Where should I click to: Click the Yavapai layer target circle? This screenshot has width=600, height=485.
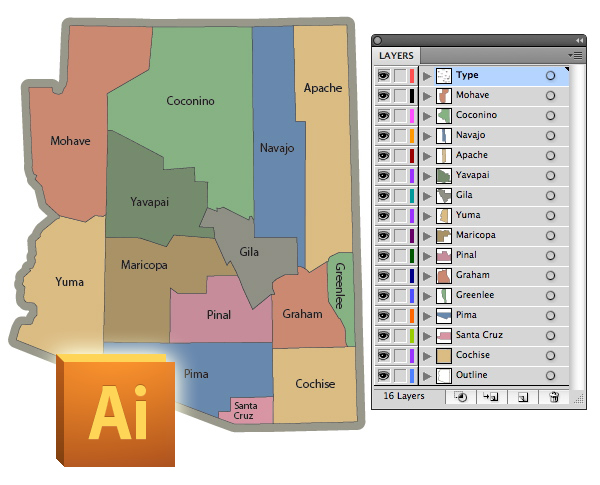pos(550,175)
